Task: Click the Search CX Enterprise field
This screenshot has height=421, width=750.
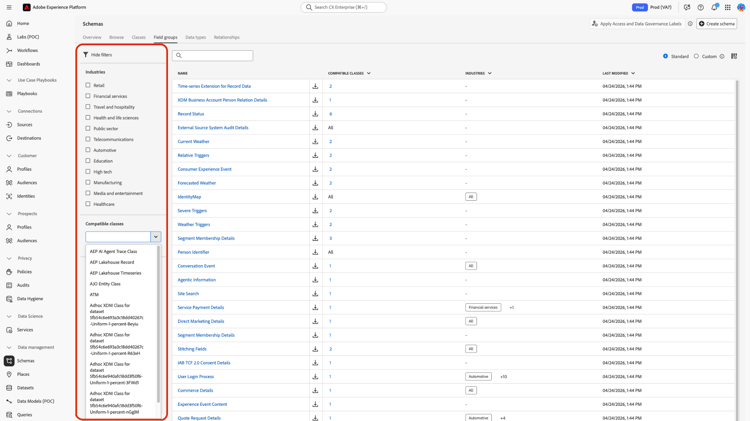Action: click(x=343, y=7)
